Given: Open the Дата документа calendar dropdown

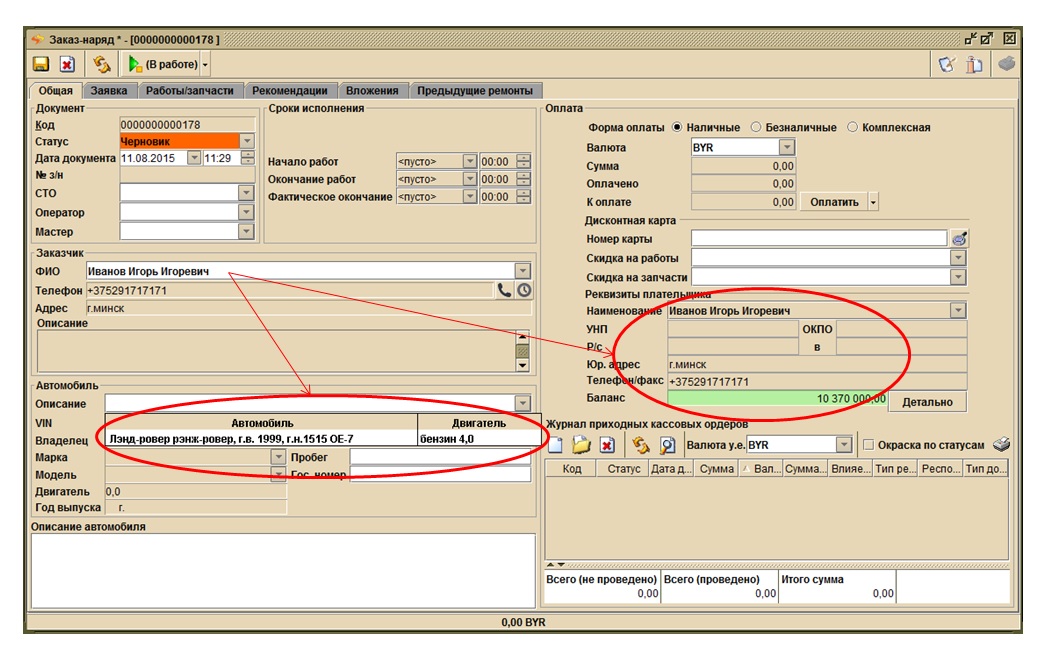Looking at the screenshot, I should [x=194, y=158].
